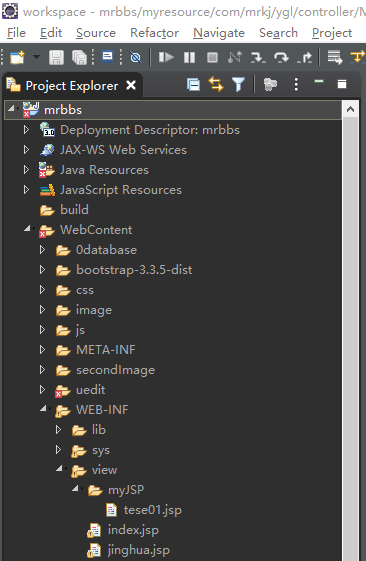The width and height of the screenshot is (366, 561).
Task: Open Project Explorer View Menu dots
Action: 296,84
